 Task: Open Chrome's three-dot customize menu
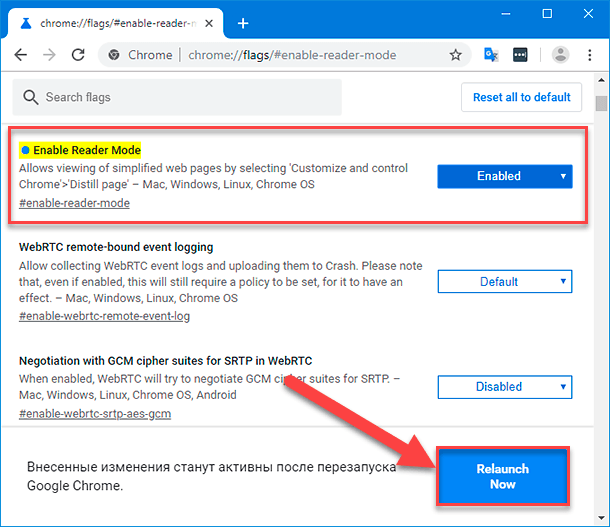(x=590, y=55)
